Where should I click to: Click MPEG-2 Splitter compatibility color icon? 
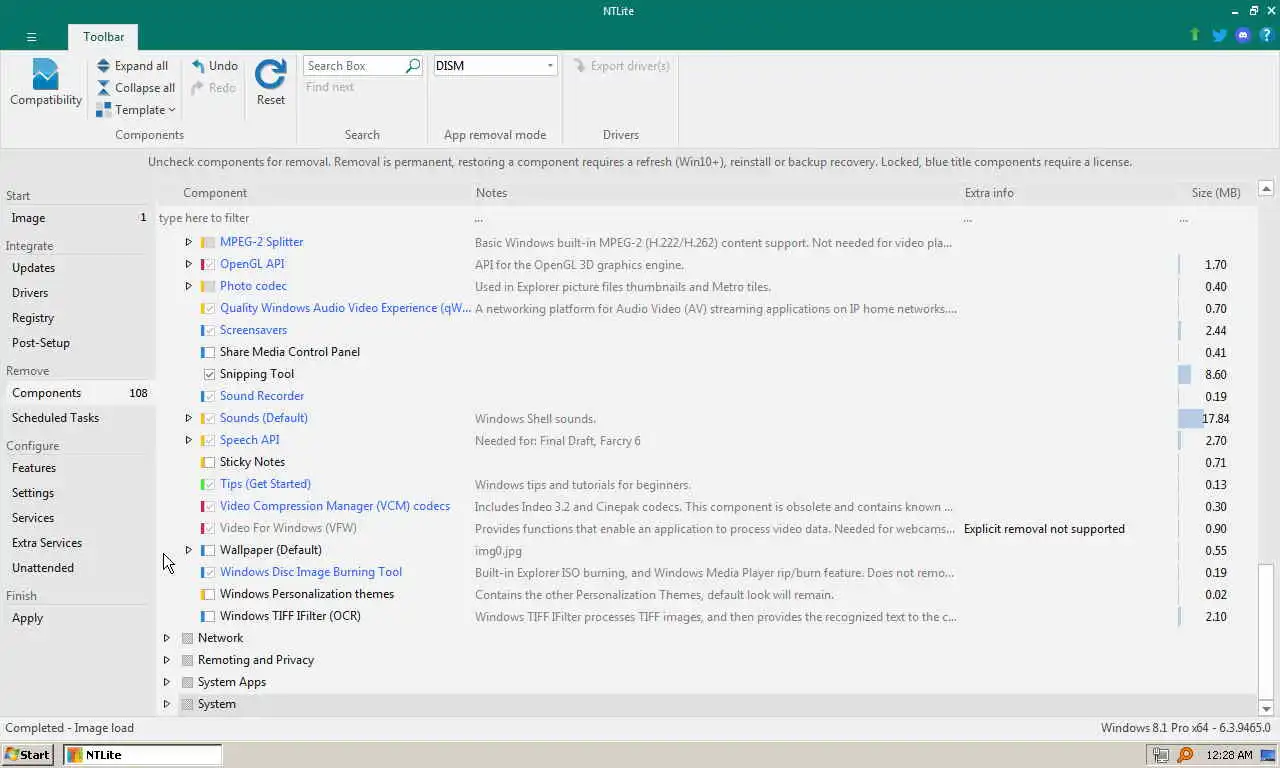[203, 242]
